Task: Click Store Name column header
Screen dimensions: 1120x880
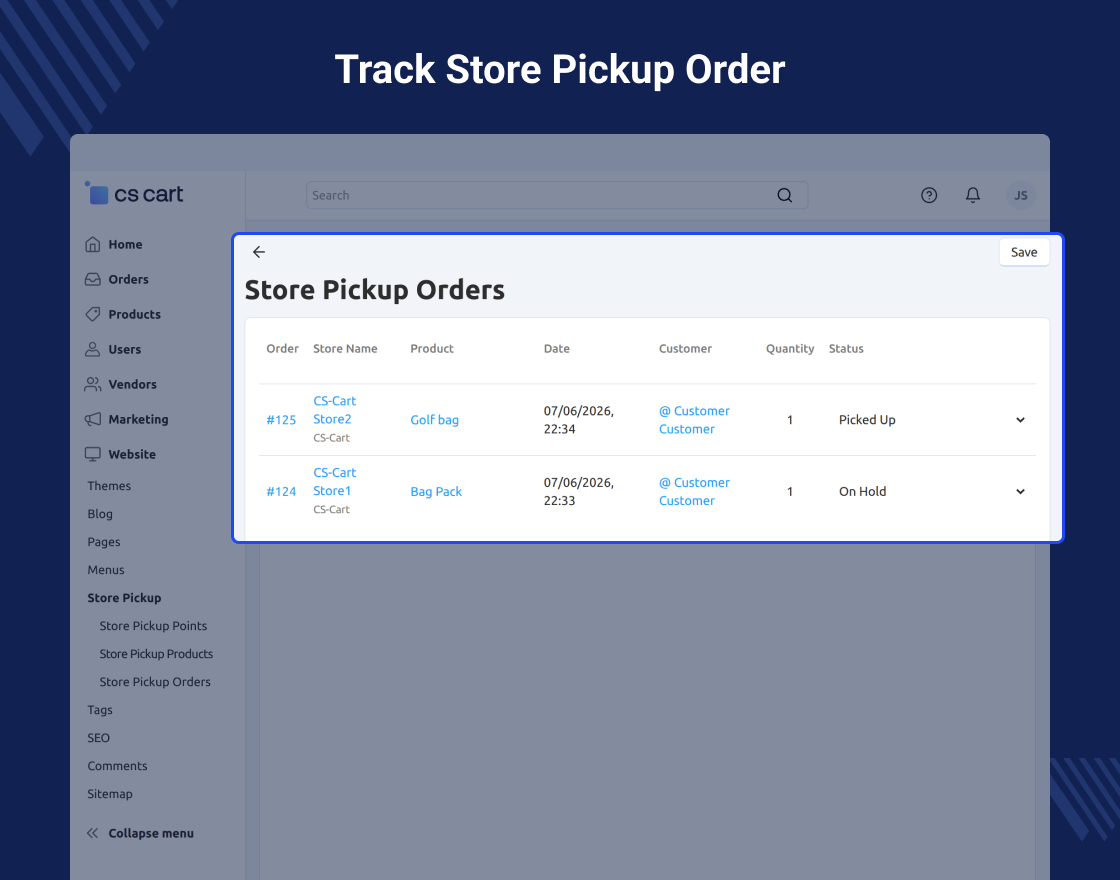Action: coord(345,349)
